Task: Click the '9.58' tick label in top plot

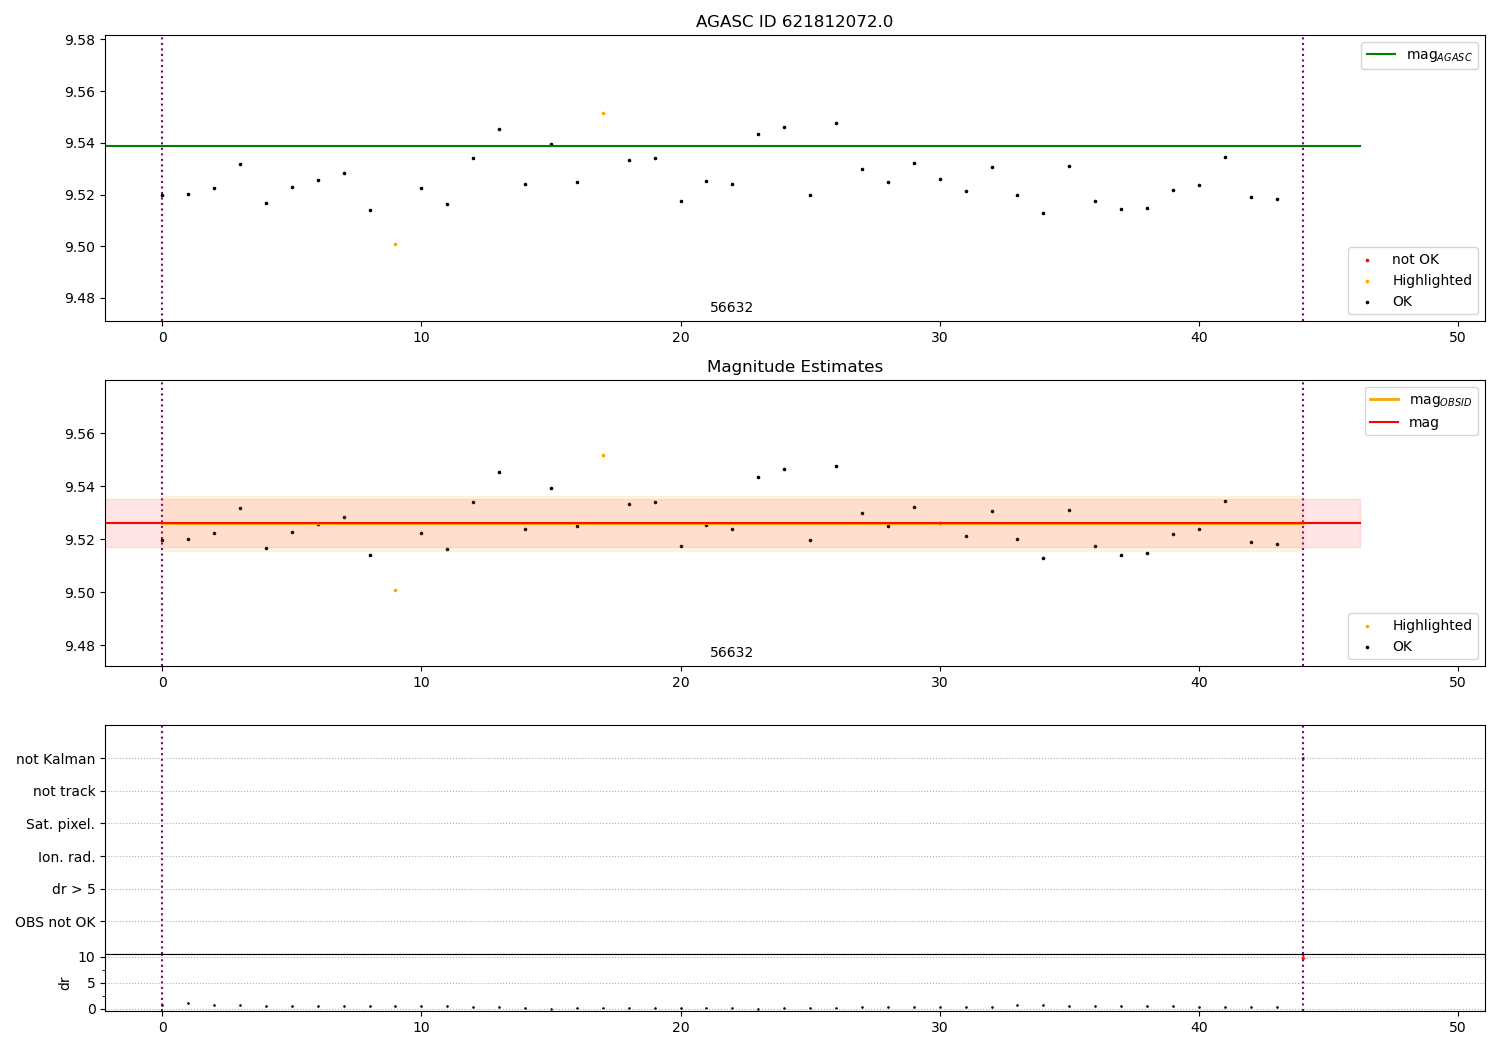Action: tap(80, 41)
